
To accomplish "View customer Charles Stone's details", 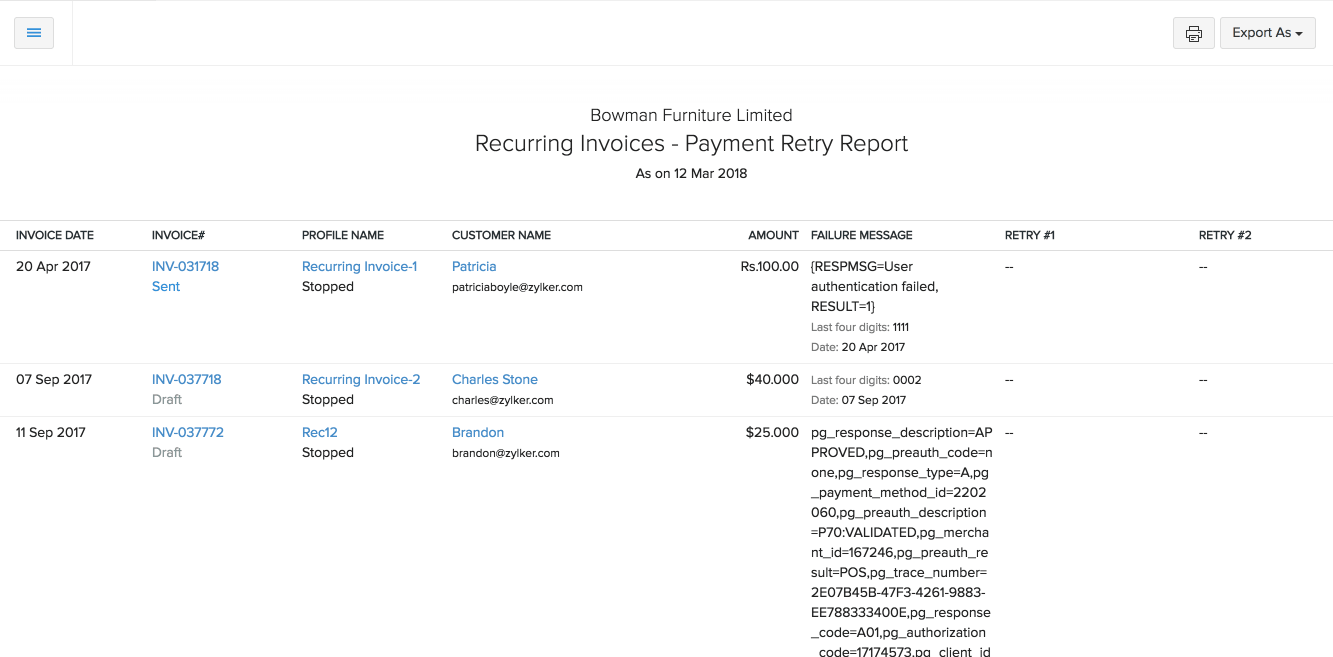I will pyautogui.click(x=494, y=379).
